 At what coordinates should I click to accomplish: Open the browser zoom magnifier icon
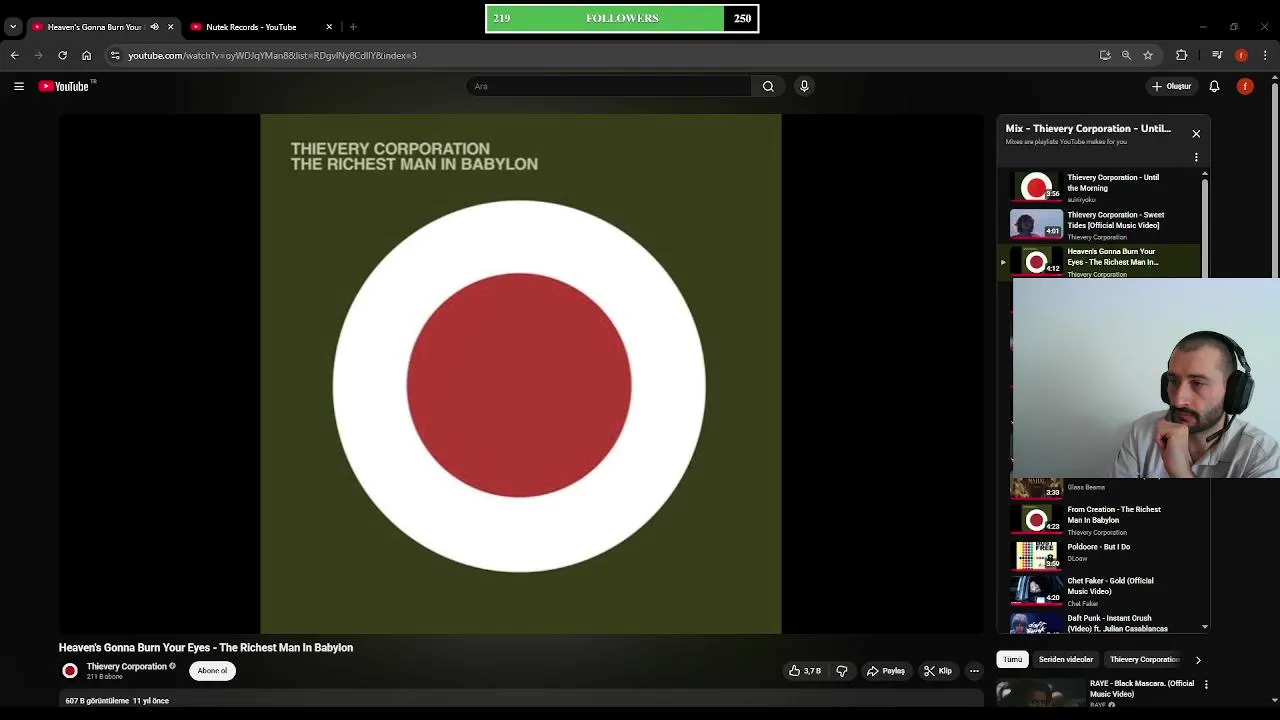(1126, 55)
